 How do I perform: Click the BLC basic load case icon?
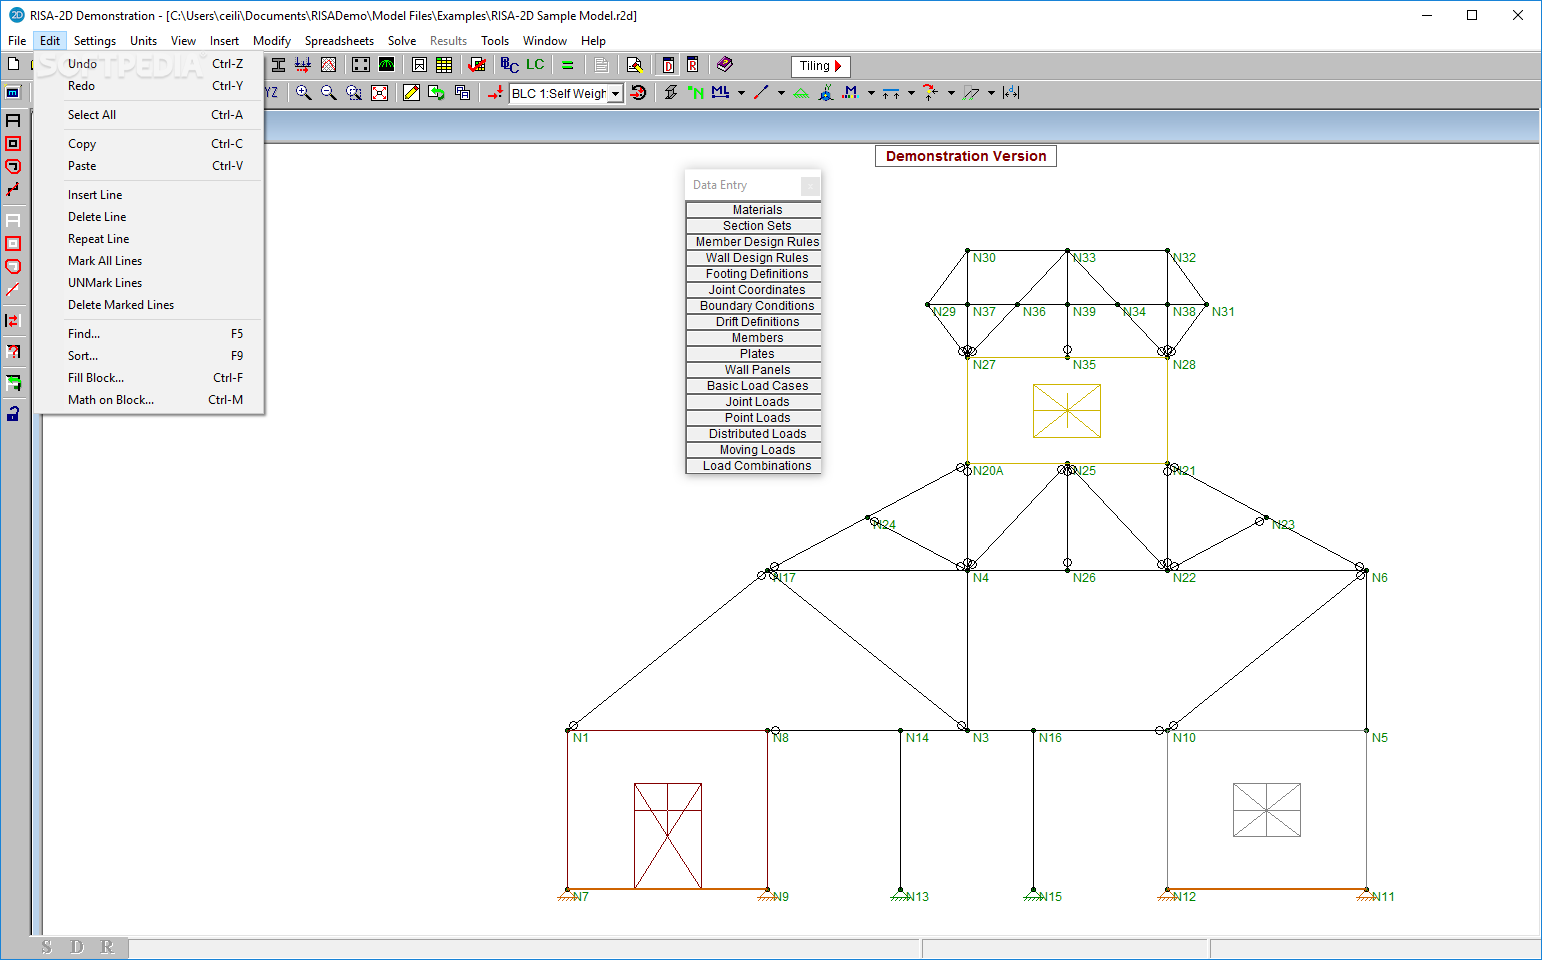[x=510, y=65]
